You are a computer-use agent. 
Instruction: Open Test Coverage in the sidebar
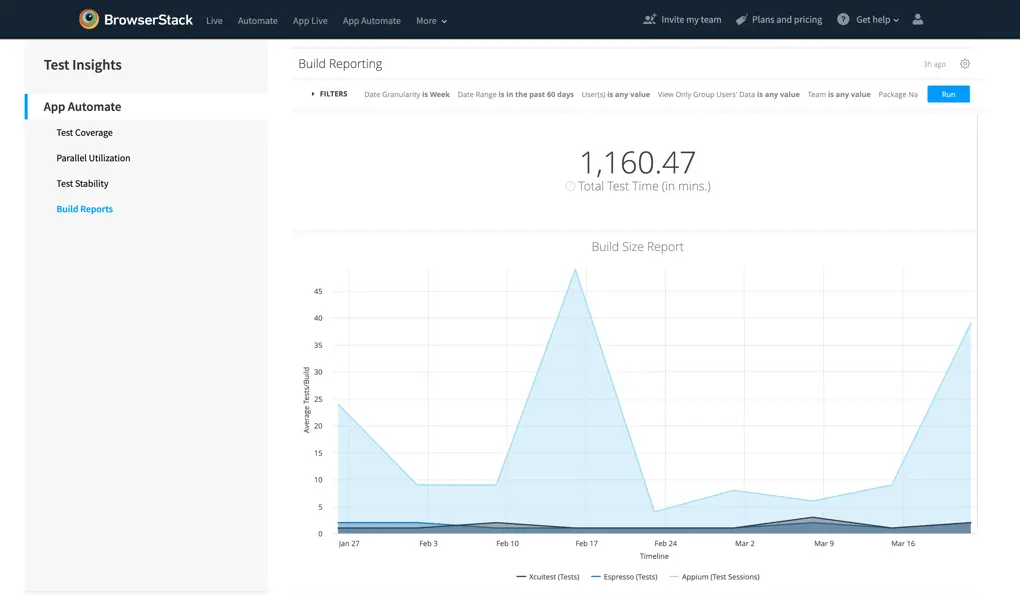(84, 133)
